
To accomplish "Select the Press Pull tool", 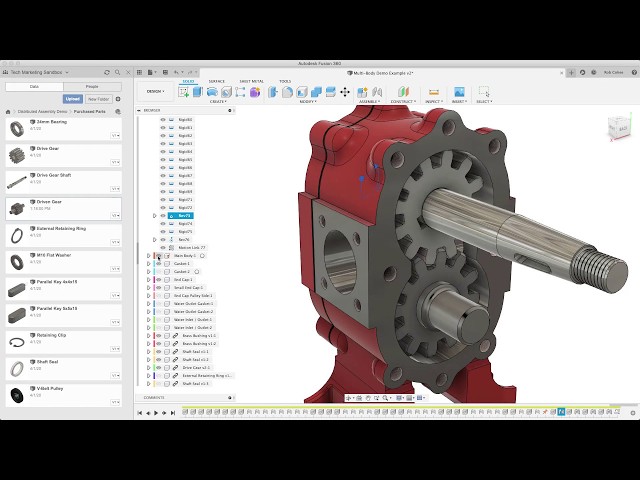I will click(x=273, y=92).
